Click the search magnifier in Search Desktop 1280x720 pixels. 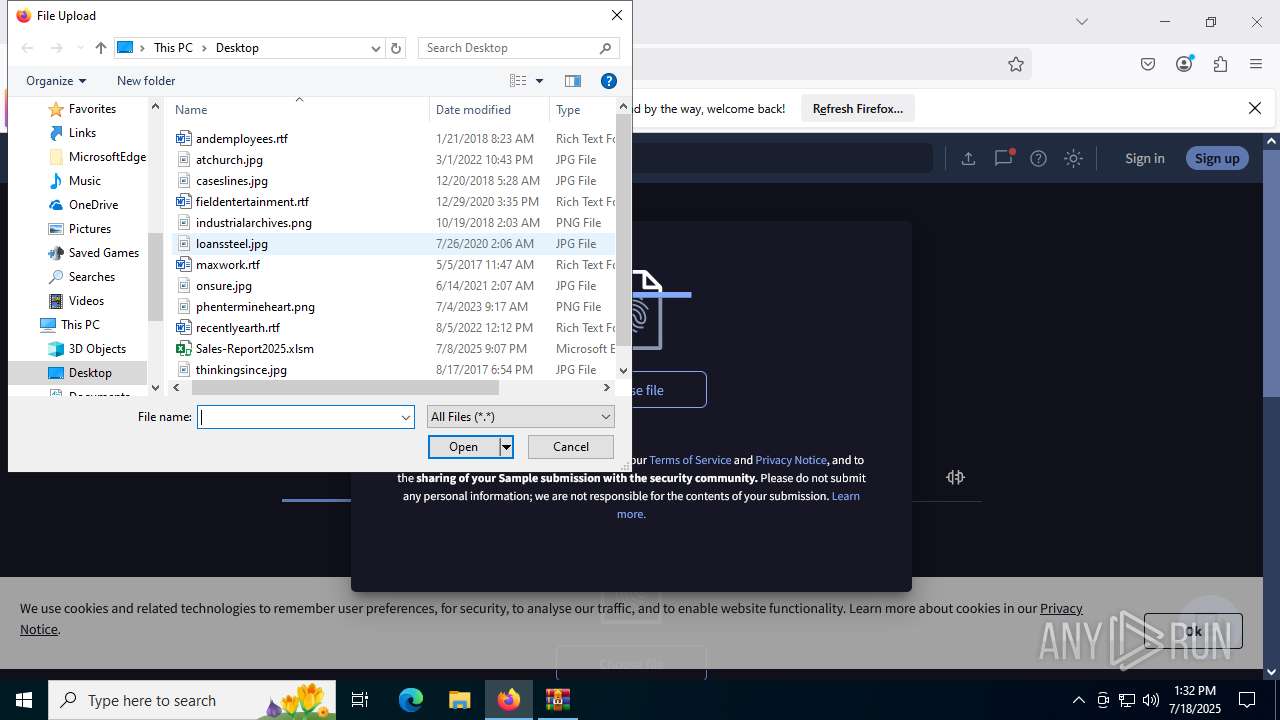click(x=605, y=48)
